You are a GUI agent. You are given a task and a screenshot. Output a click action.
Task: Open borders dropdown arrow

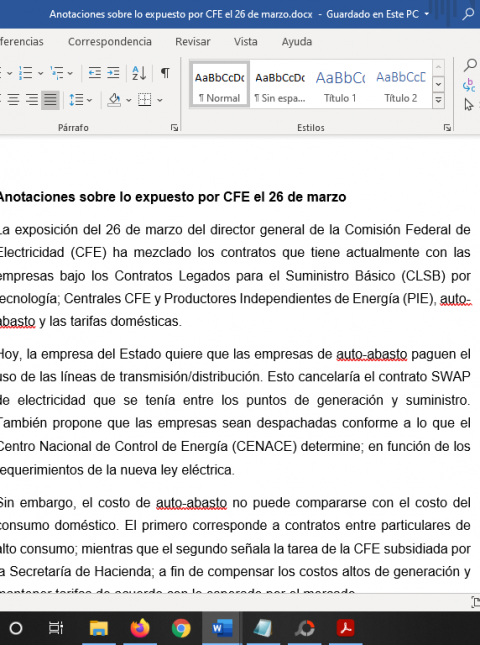click(x=160, y=100)
